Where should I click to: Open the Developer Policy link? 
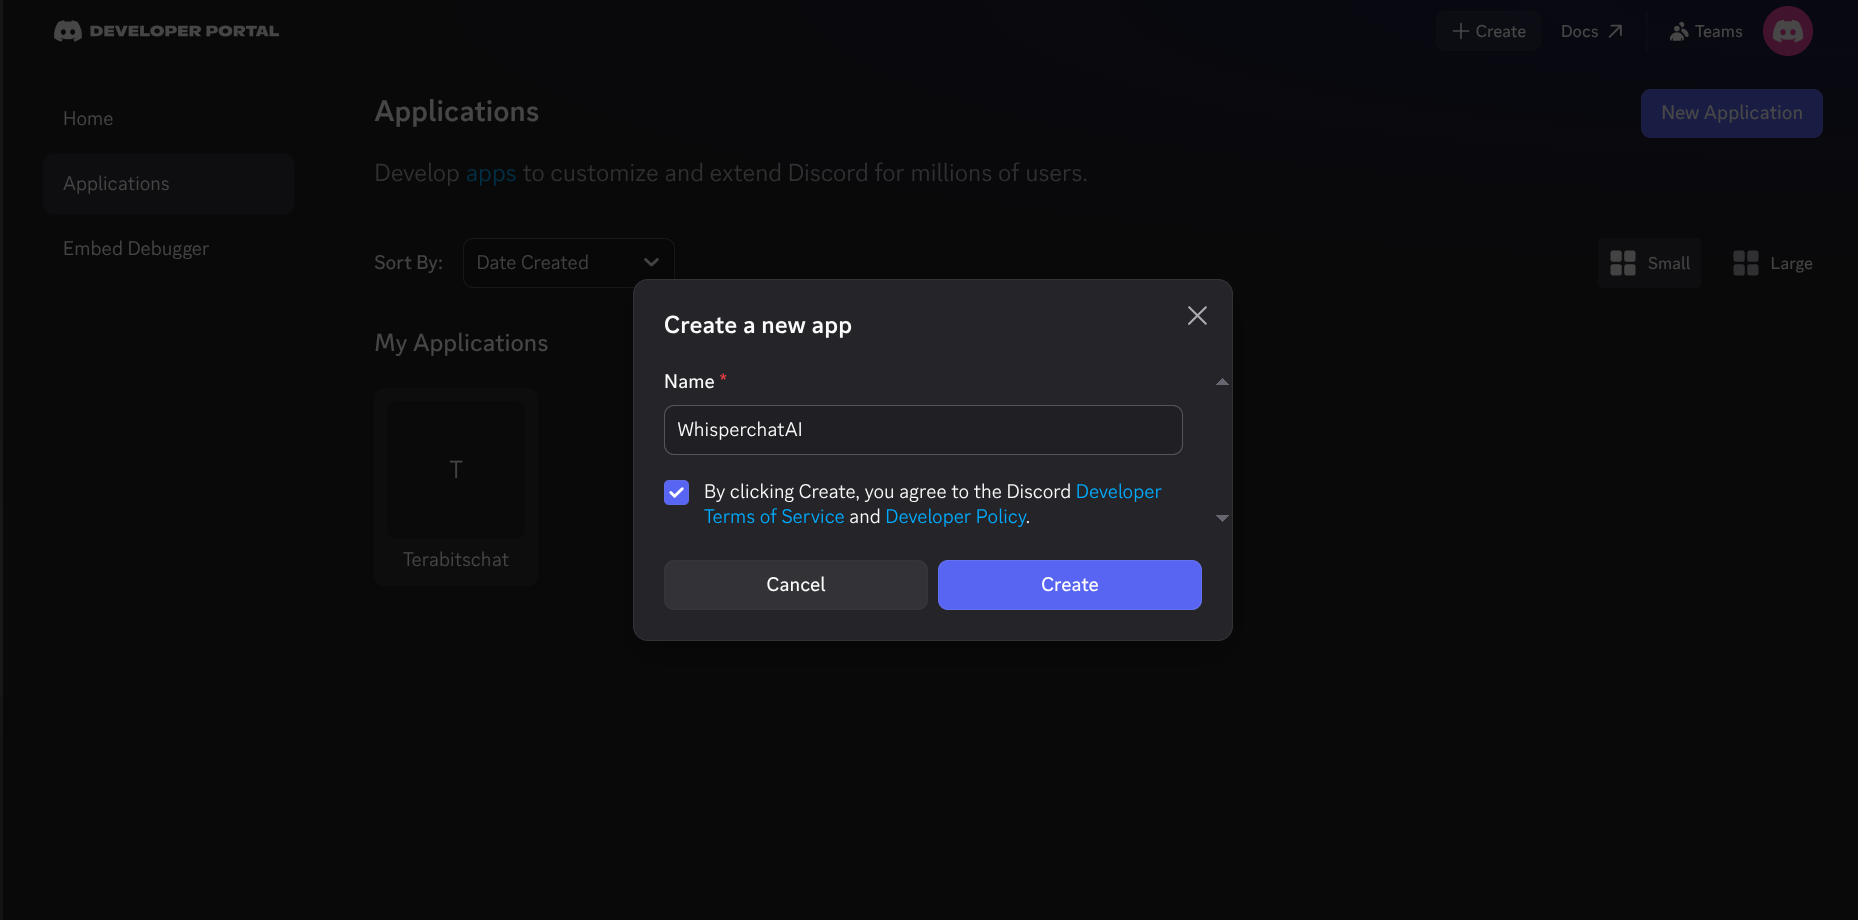tap(956, 517)
